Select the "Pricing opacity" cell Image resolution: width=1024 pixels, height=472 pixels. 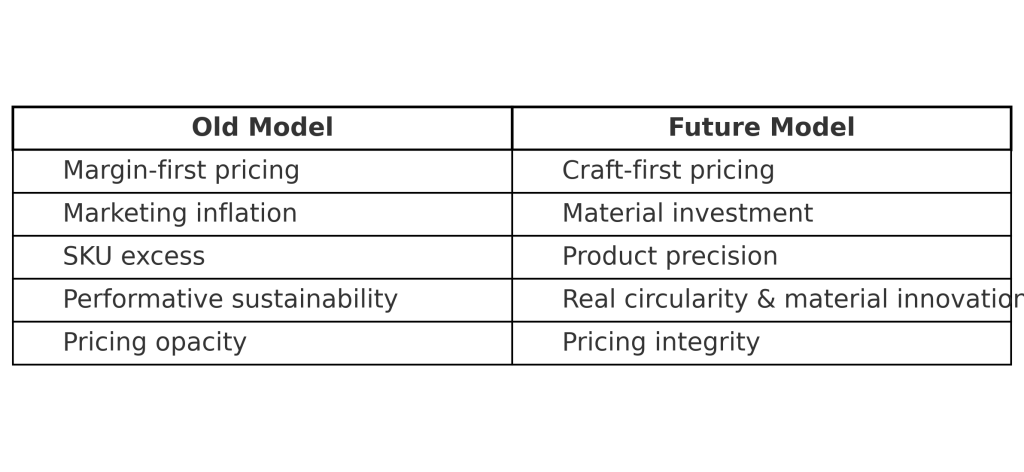click(154, 343)
